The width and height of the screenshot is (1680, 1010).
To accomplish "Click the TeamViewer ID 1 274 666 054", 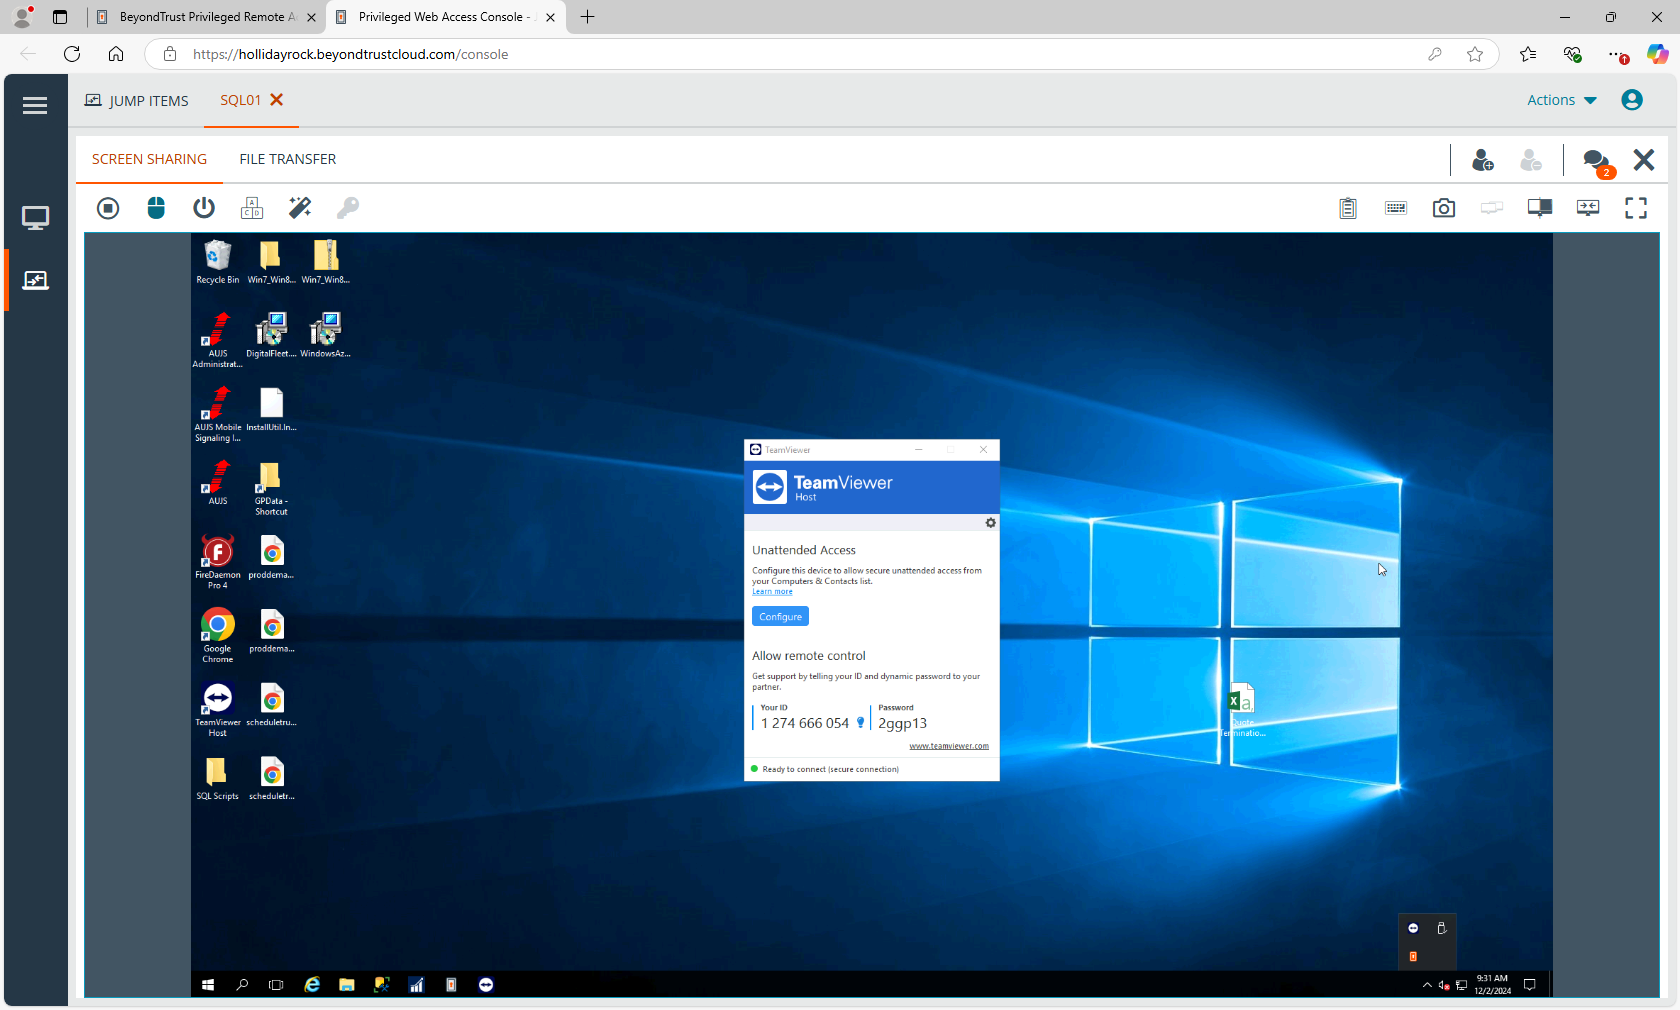I will coord(805,723).
